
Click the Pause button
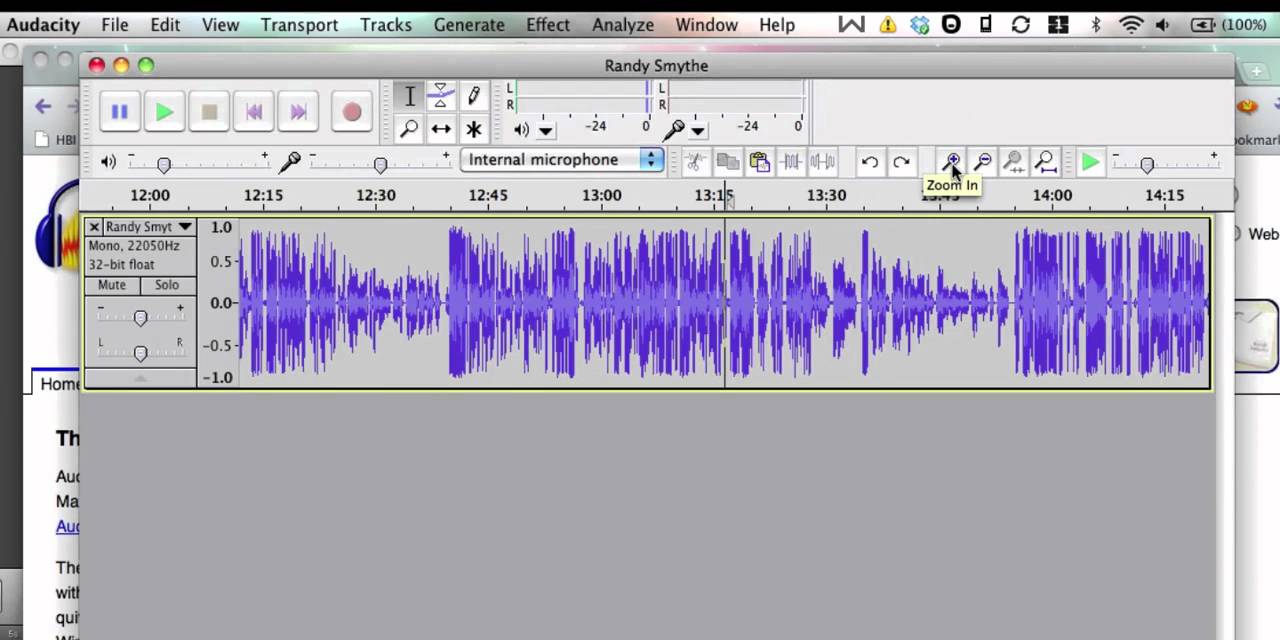click(x=119, y=112)
